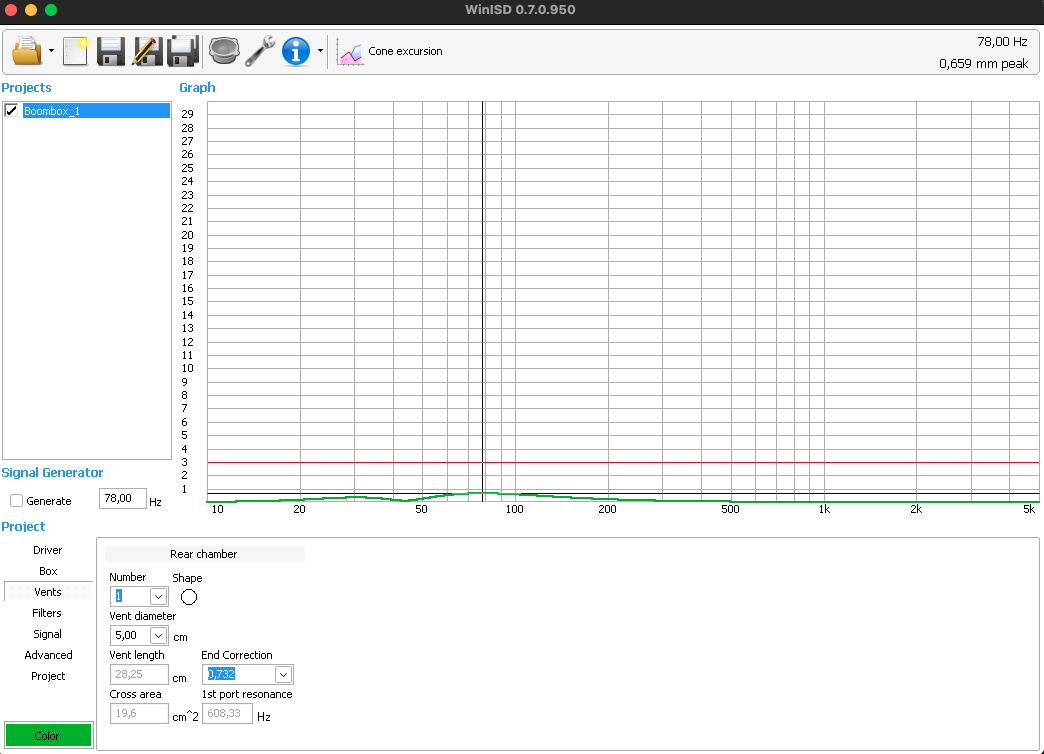Click the 0,659 mm peak readout
The height and width of the screenshot is (754, 1044).
click(983, 64)
